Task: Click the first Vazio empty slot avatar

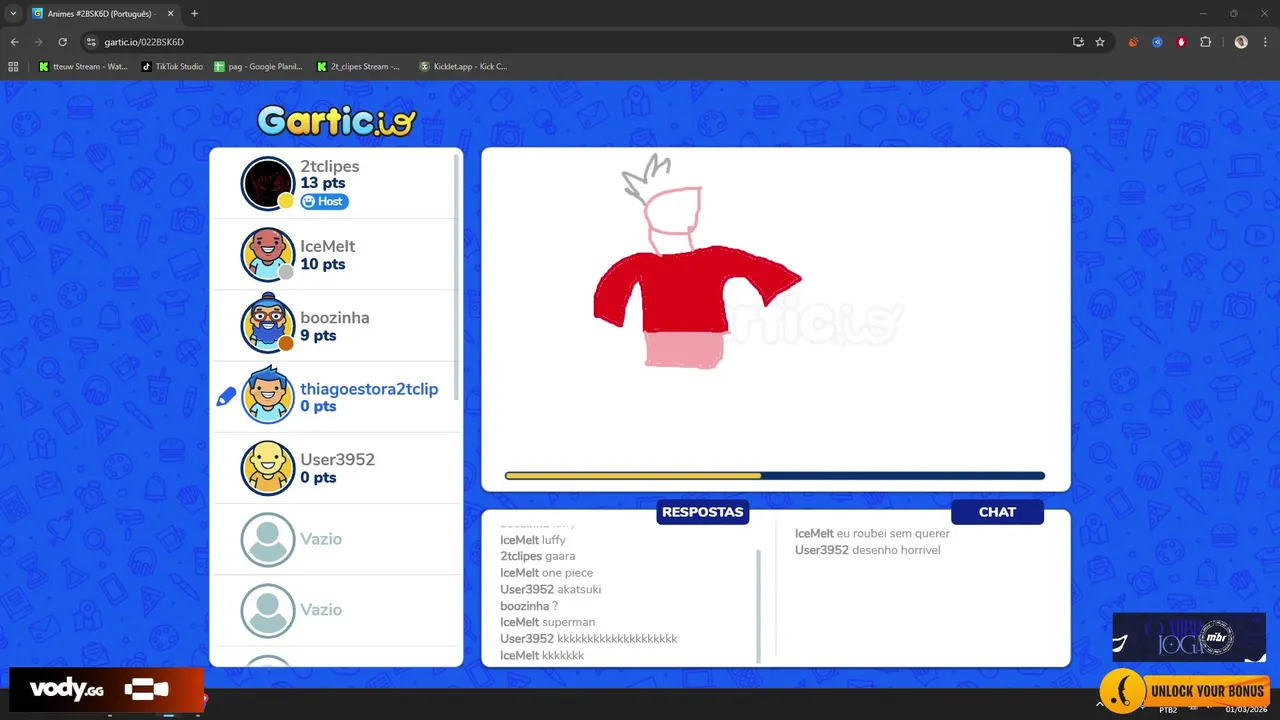Action: tap(268, 539)
